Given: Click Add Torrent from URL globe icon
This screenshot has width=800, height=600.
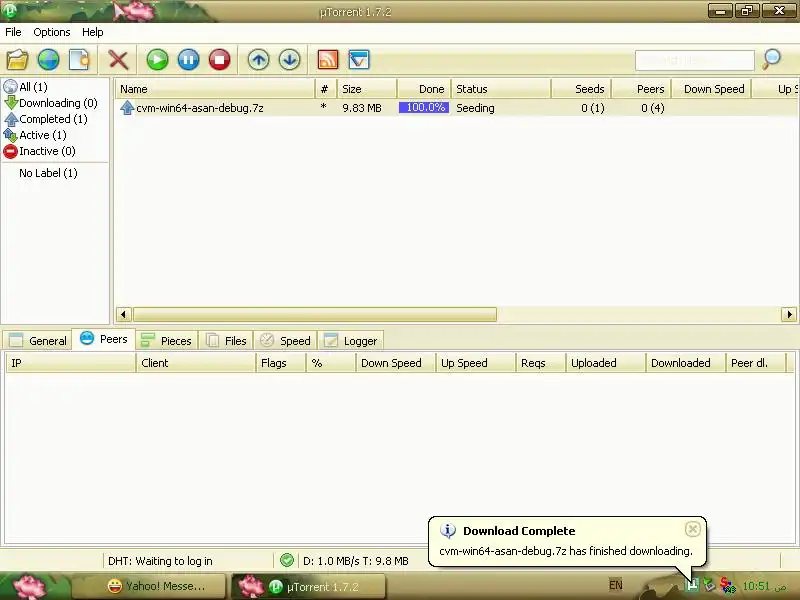Looking at the screenshot, I should tap(48, 60).
